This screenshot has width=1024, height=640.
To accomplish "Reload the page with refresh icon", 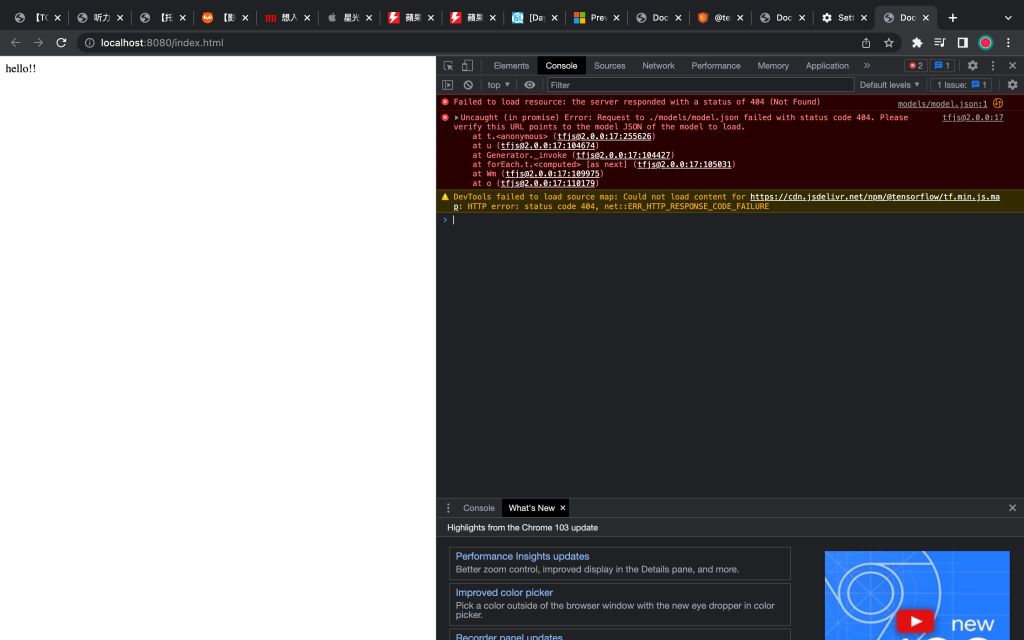I will coord(61,42).
